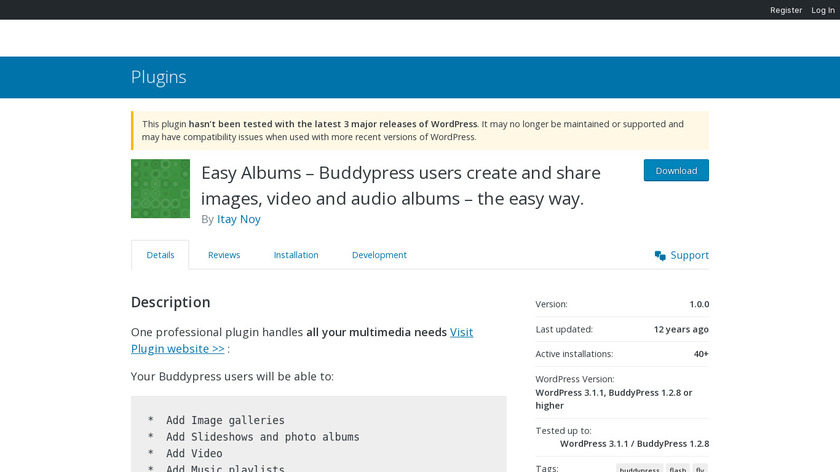Click the flv tag

point(700,468)
